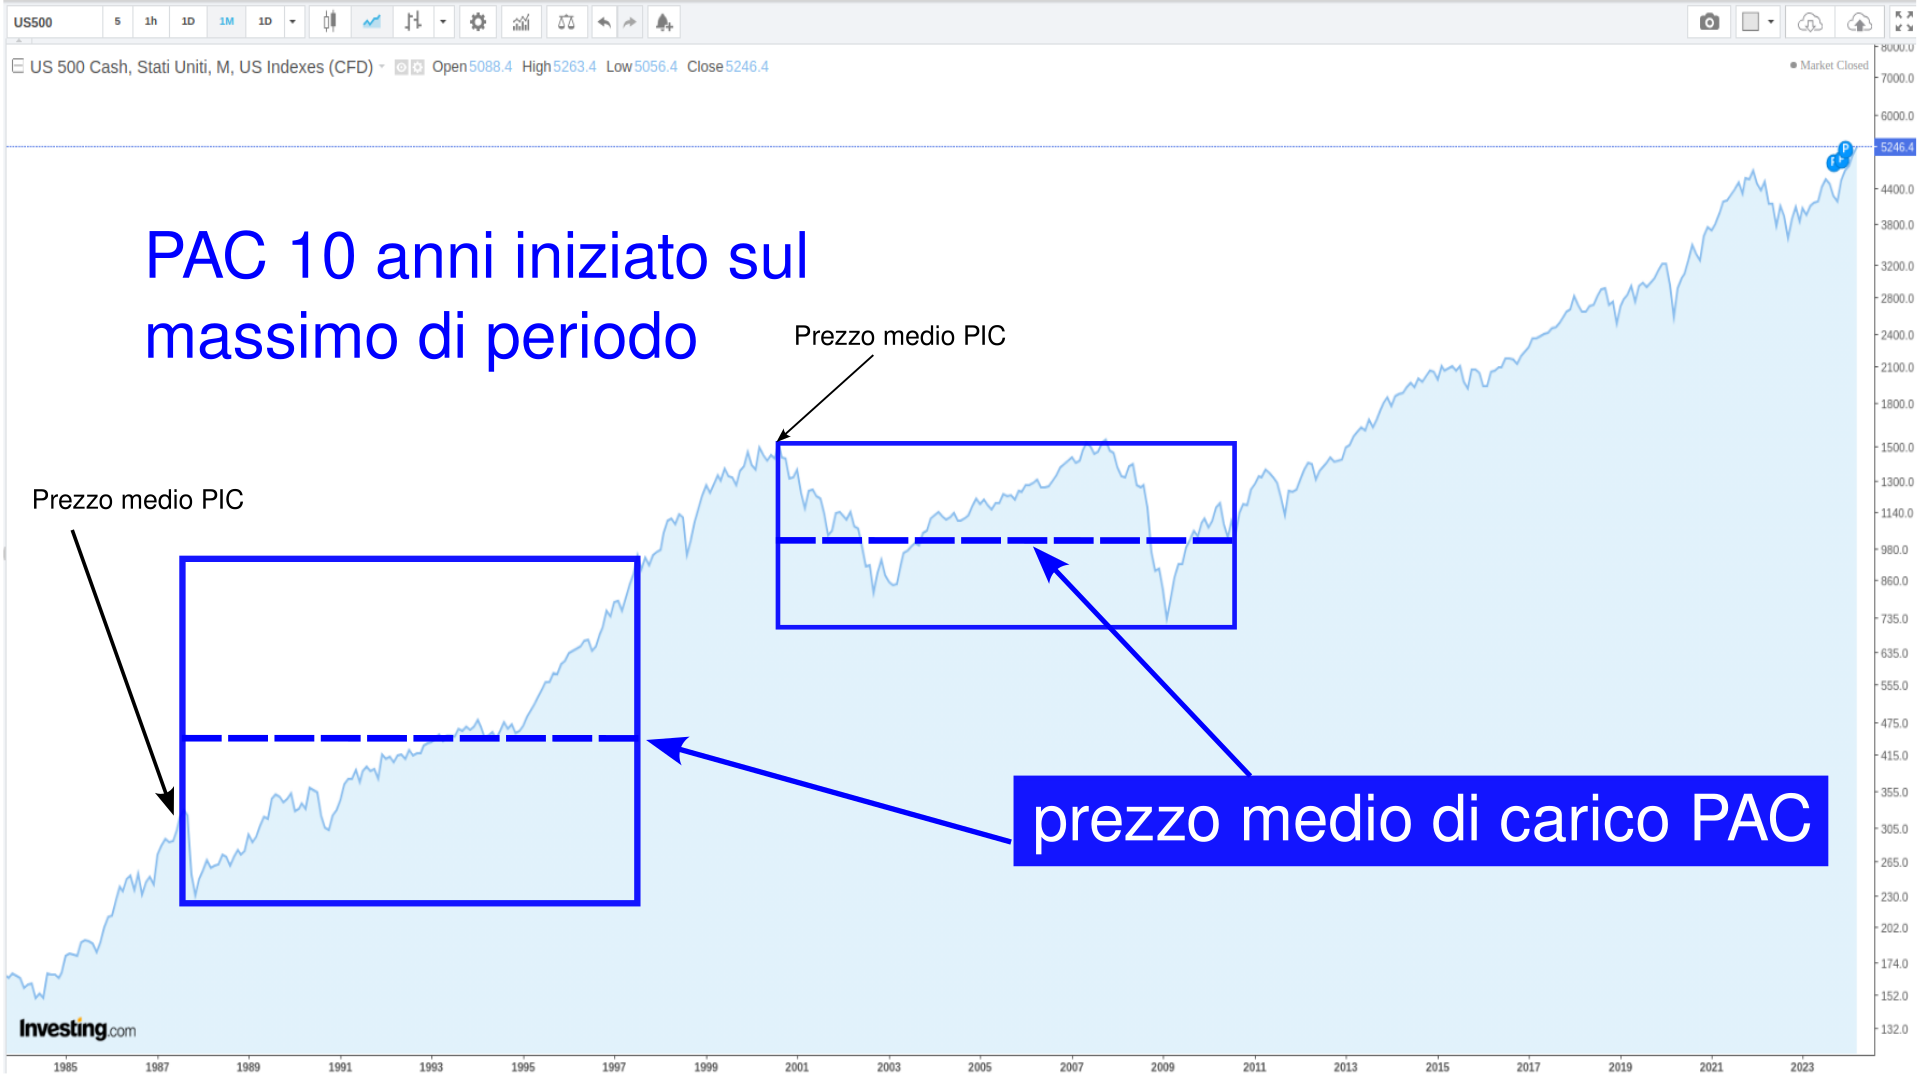The width and height of the screenshot is (1920, 1080).
Task: Toggle the legend visibility eye icon
Action: click(x=401, y=67)
